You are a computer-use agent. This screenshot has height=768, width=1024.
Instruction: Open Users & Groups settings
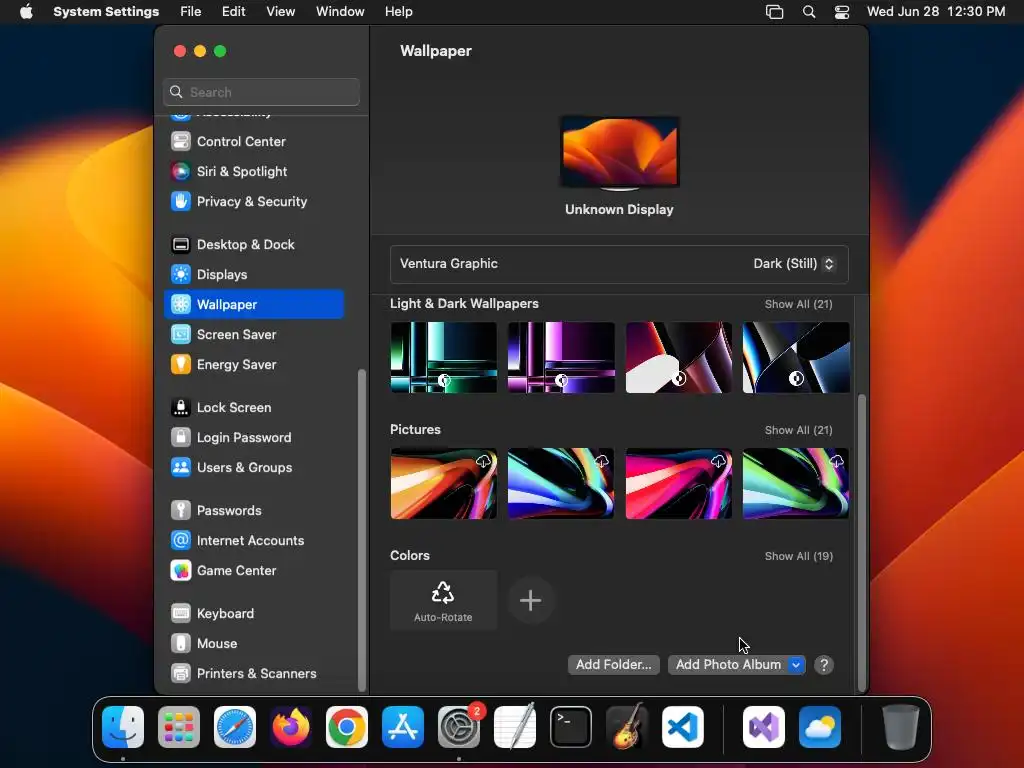[x=253, y=468]
